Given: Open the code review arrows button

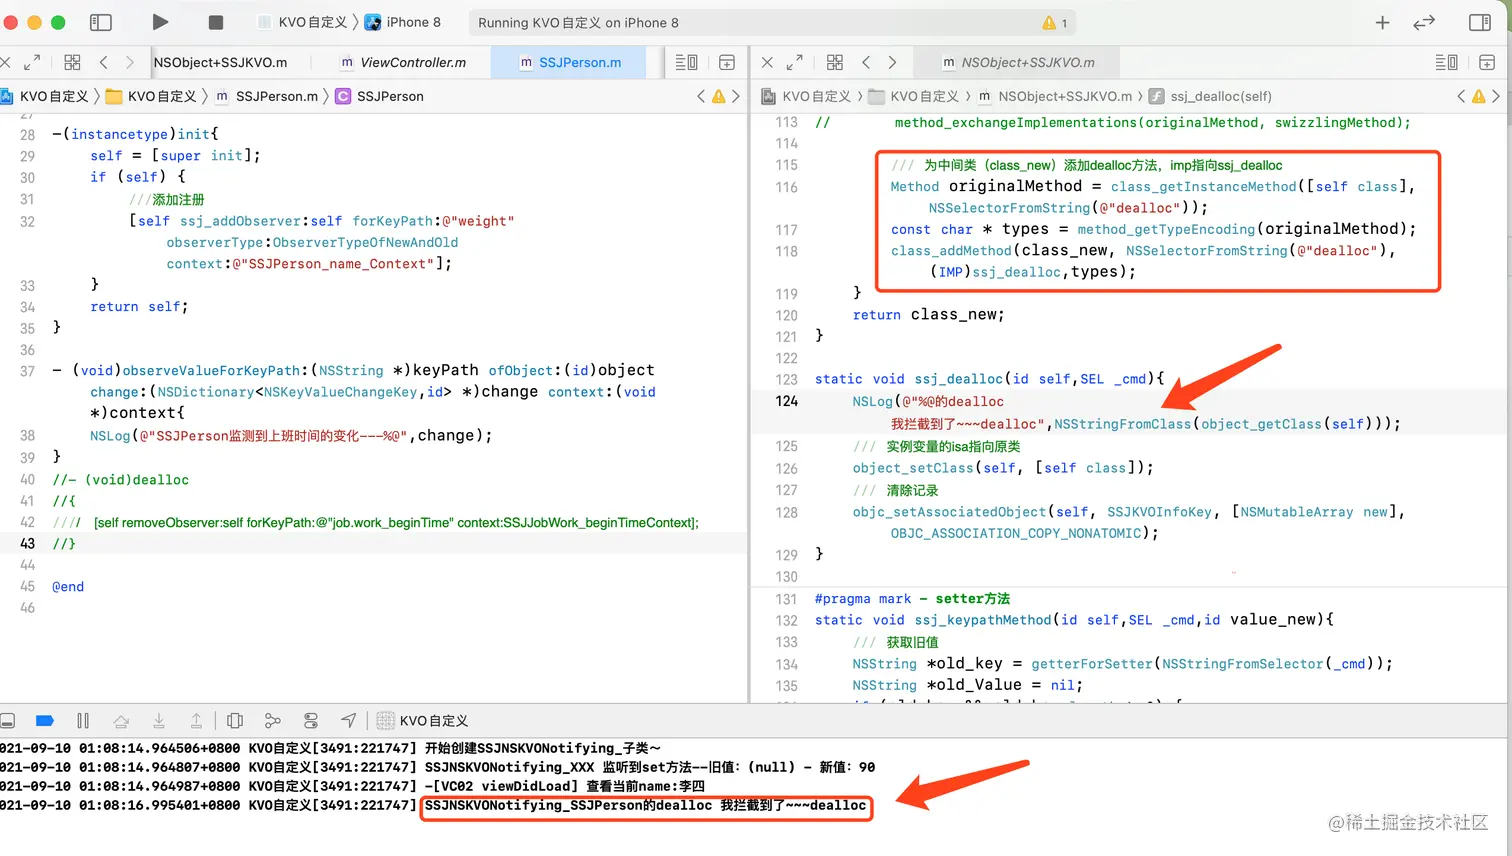Looking at the screenshot, I should click(1424, 22).
